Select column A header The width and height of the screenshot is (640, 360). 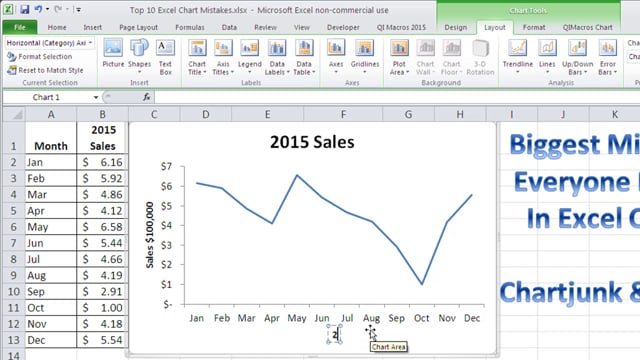tap(51, 115)
